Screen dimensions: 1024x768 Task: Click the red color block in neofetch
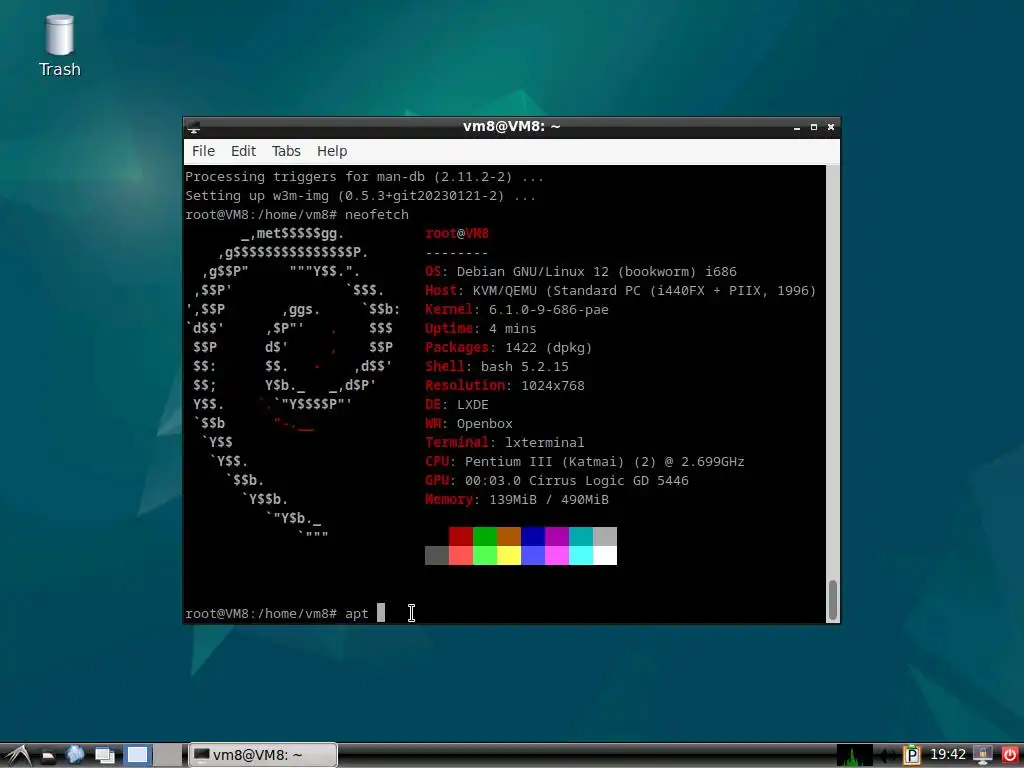(x=460, y=537)
